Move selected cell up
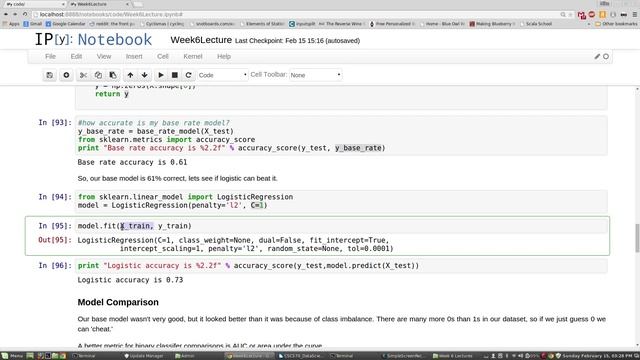Viewport: 640px width, 360px height. pos(130,75)
